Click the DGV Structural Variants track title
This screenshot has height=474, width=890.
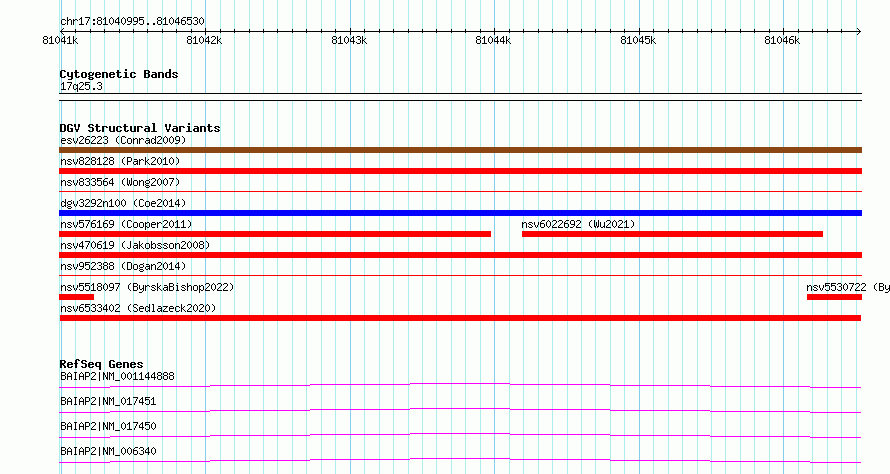140,128
